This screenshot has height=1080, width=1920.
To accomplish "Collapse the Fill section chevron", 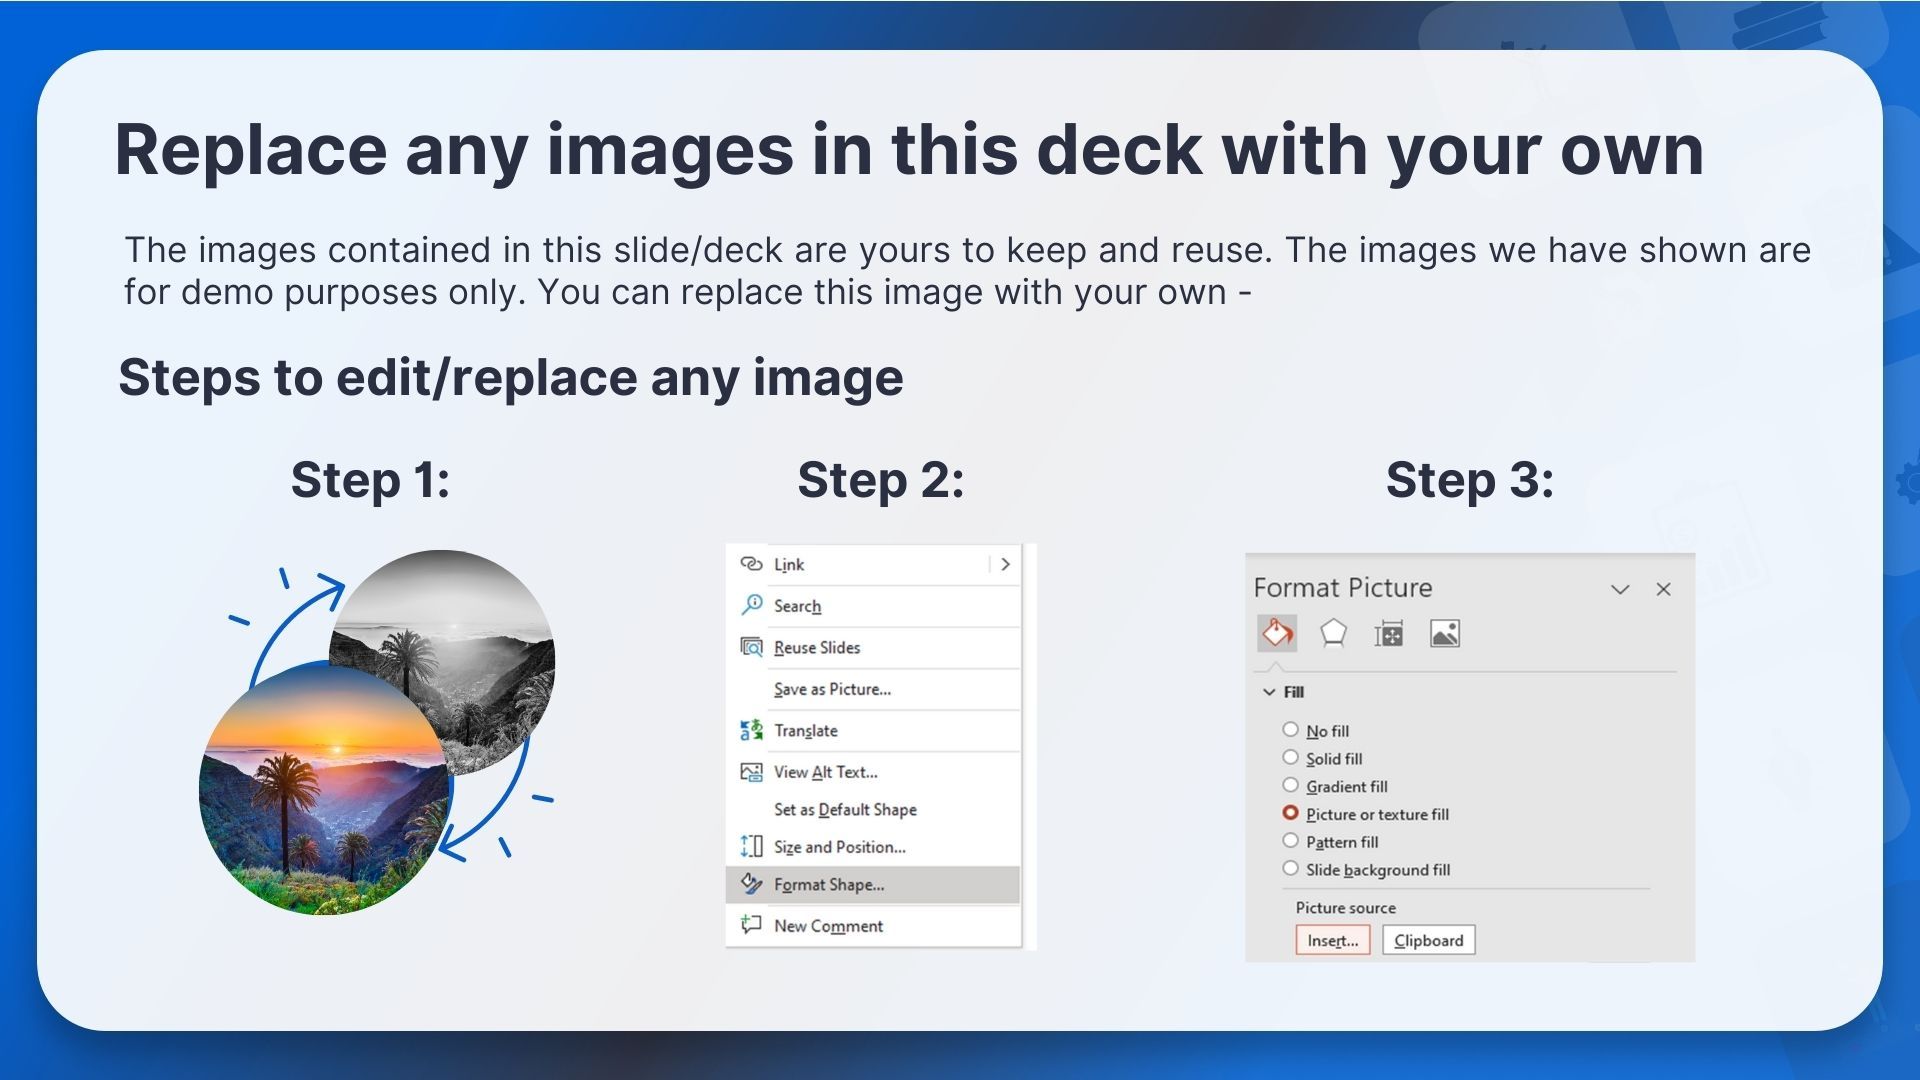I will (x=1267, y=691).
